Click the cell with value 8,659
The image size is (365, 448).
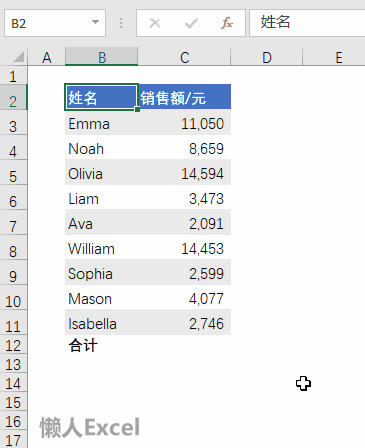point(184,147)
